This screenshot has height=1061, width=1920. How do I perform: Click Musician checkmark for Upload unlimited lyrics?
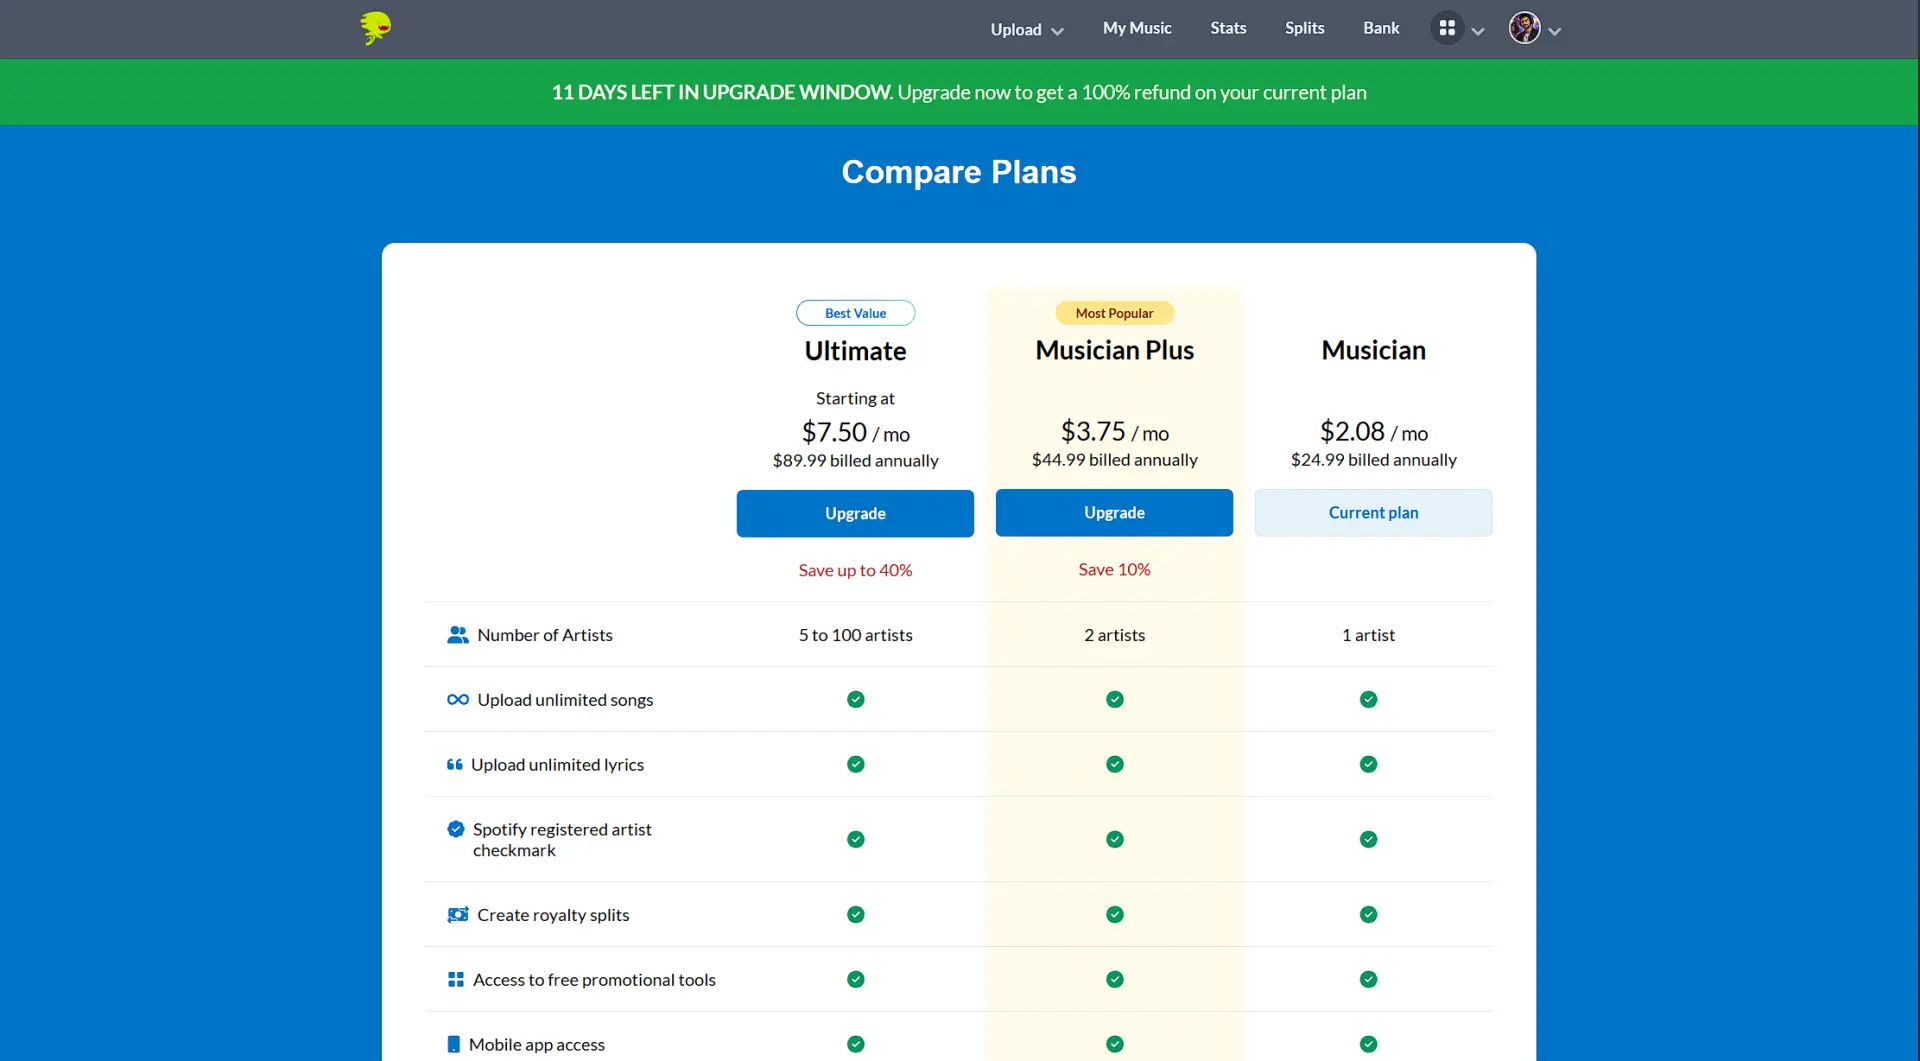click(1369, 765)
